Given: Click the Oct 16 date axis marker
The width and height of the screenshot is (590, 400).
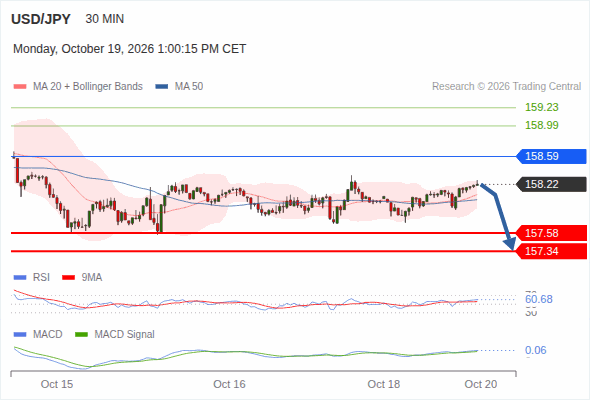Looking at the screenshot, I should 229,384.
